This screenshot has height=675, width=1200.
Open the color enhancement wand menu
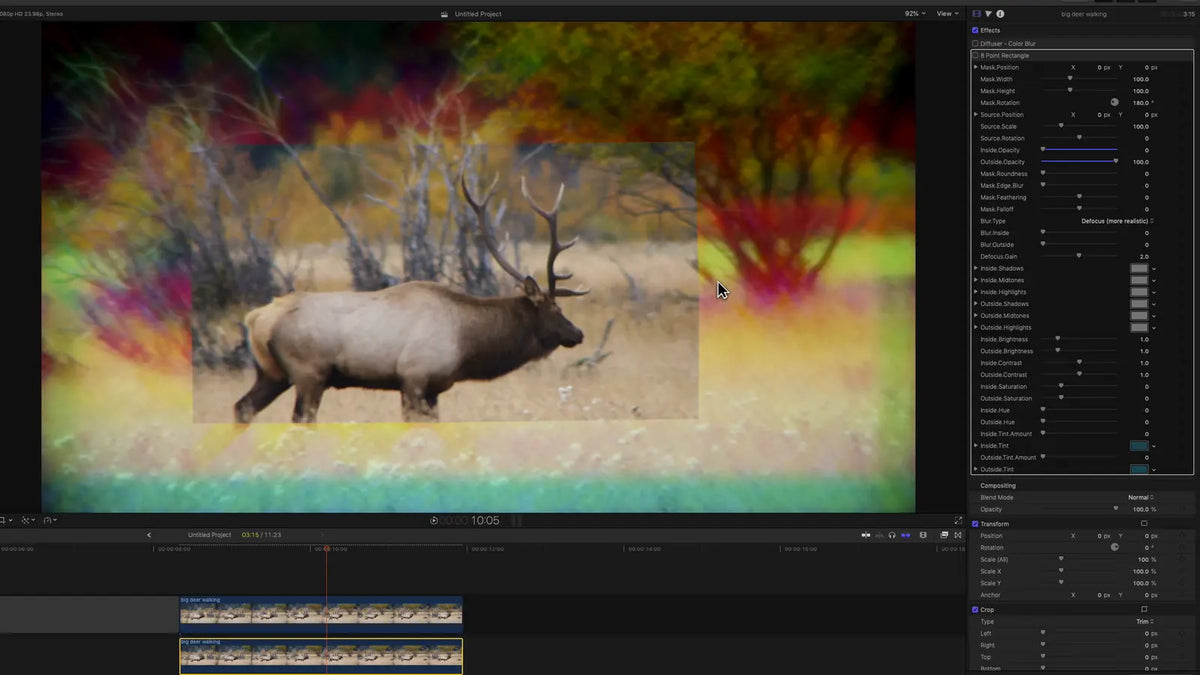(x=27, y=520)
